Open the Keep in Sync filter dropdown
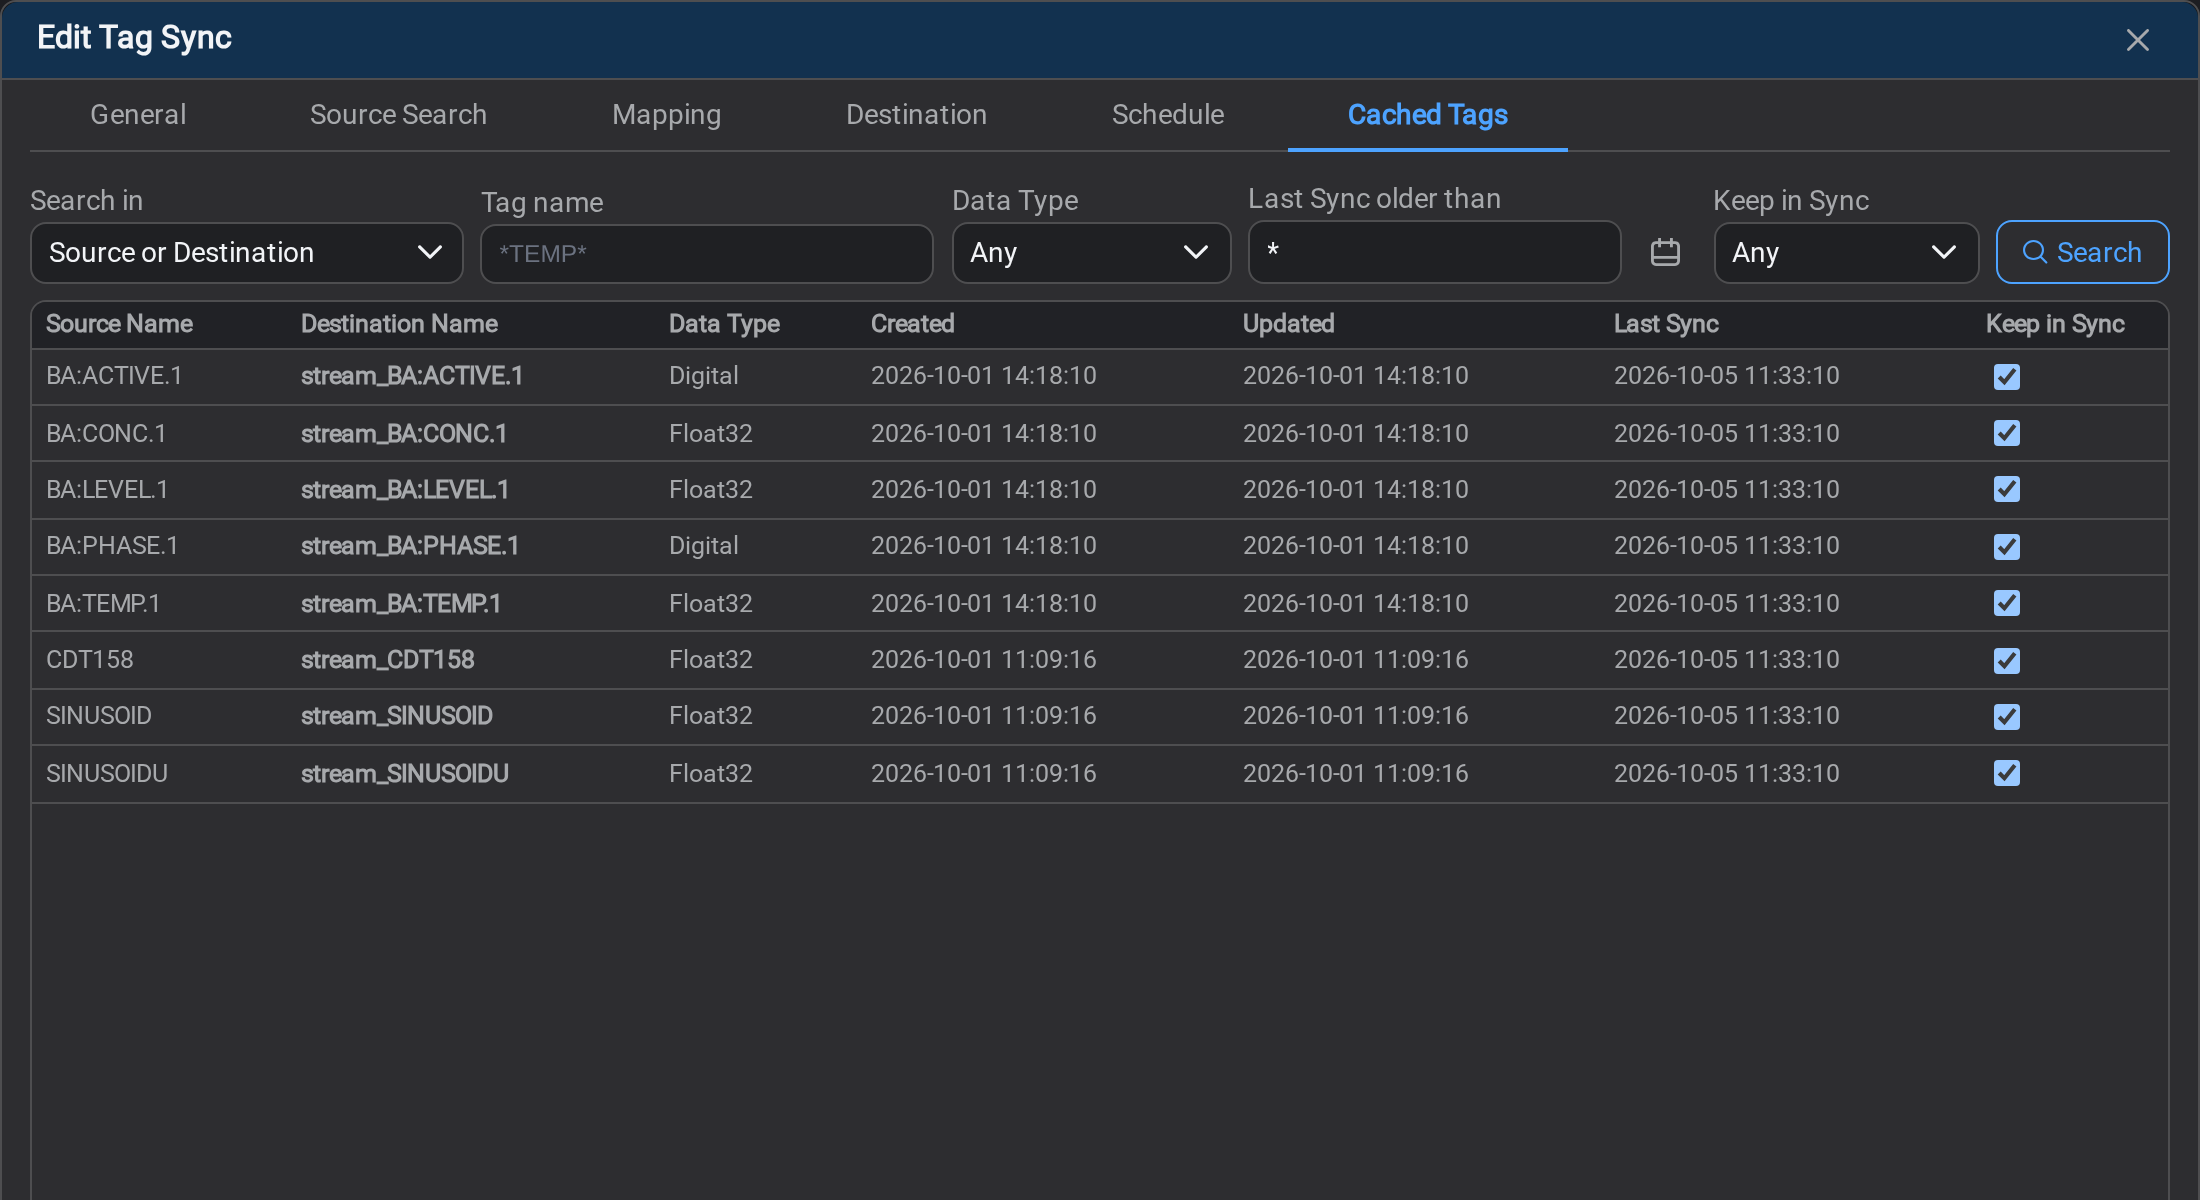This screenshot has width=2200, height=1200. 1846,253
